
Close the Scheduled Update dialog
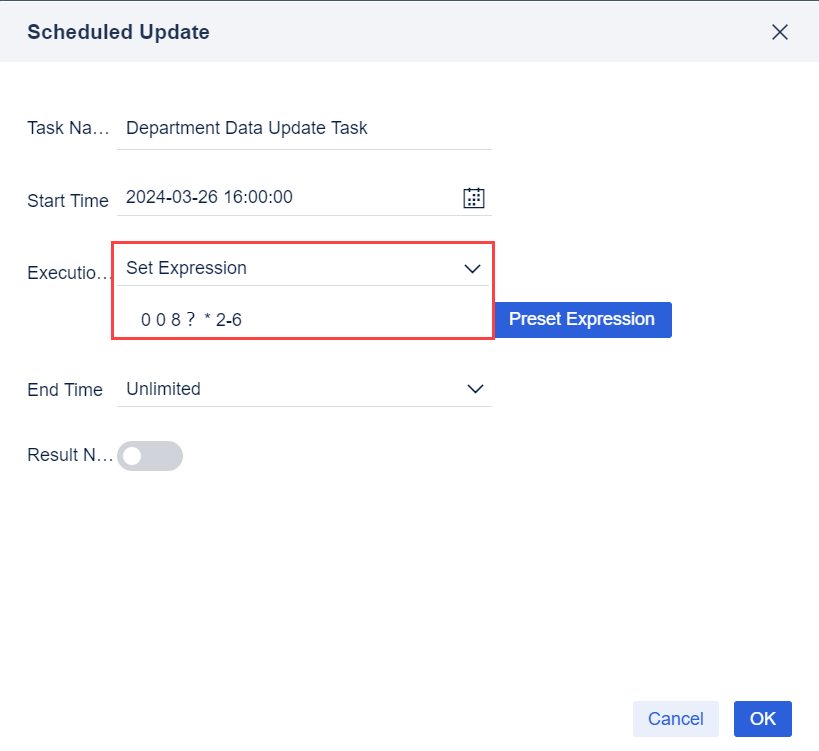780,32
